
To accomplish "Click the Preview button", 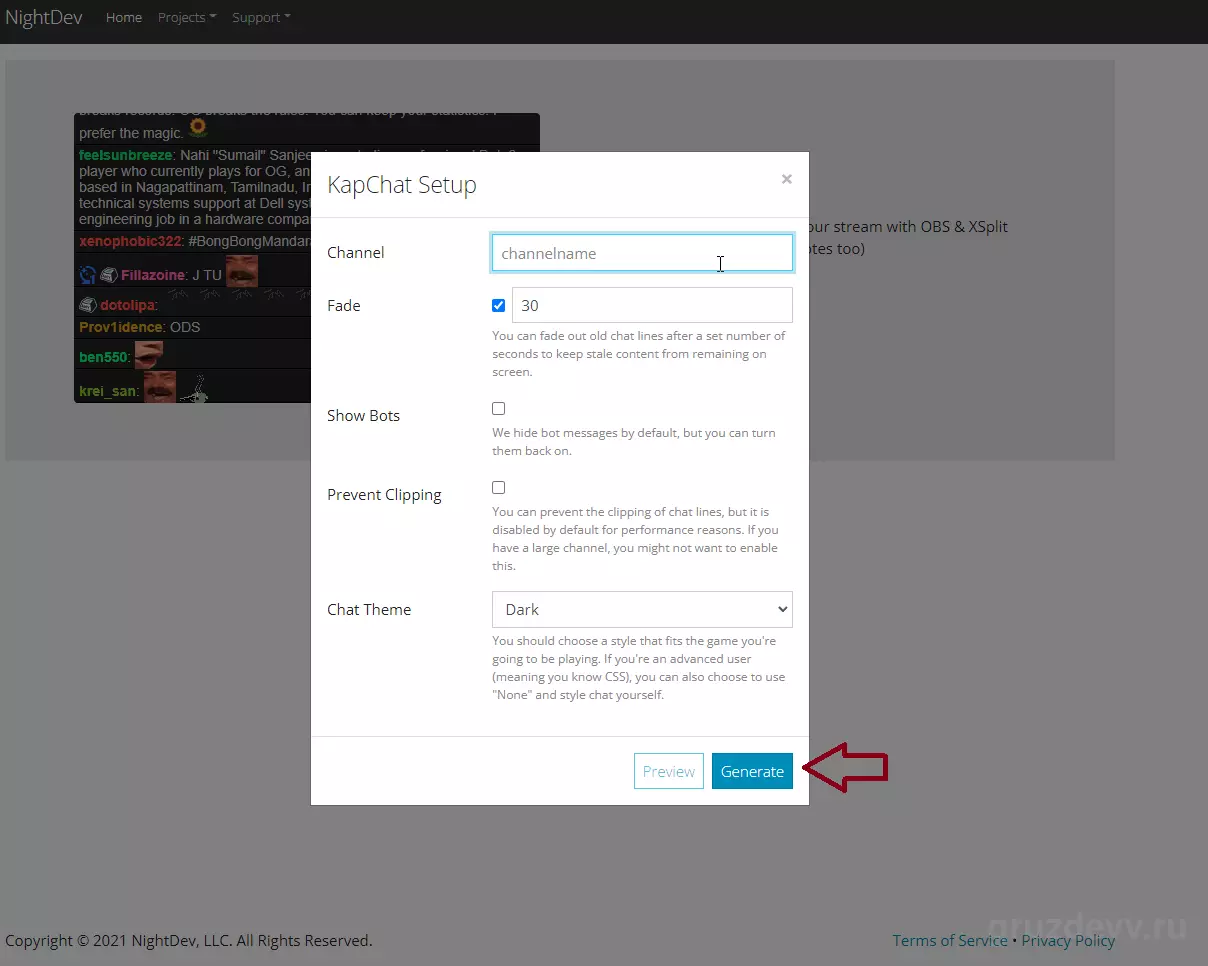I will [669, 771].
